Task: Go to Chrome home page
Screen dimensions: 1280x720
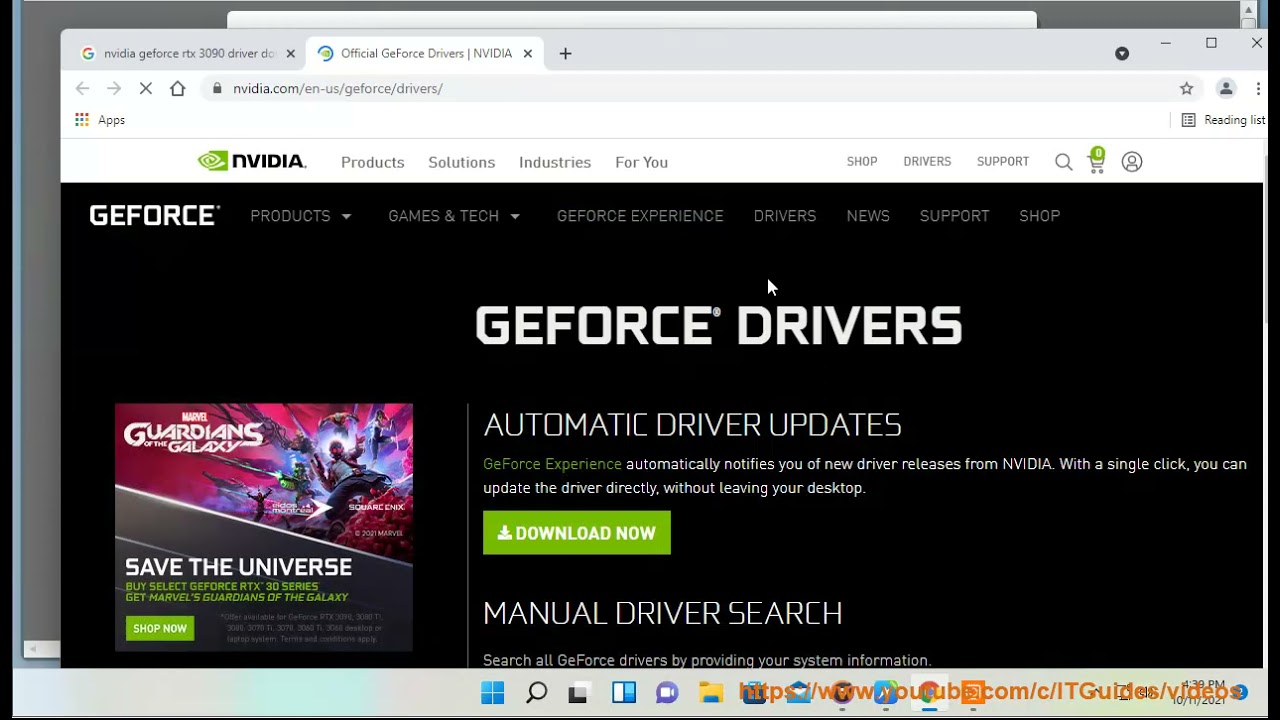Action: (x=177, y=89)
